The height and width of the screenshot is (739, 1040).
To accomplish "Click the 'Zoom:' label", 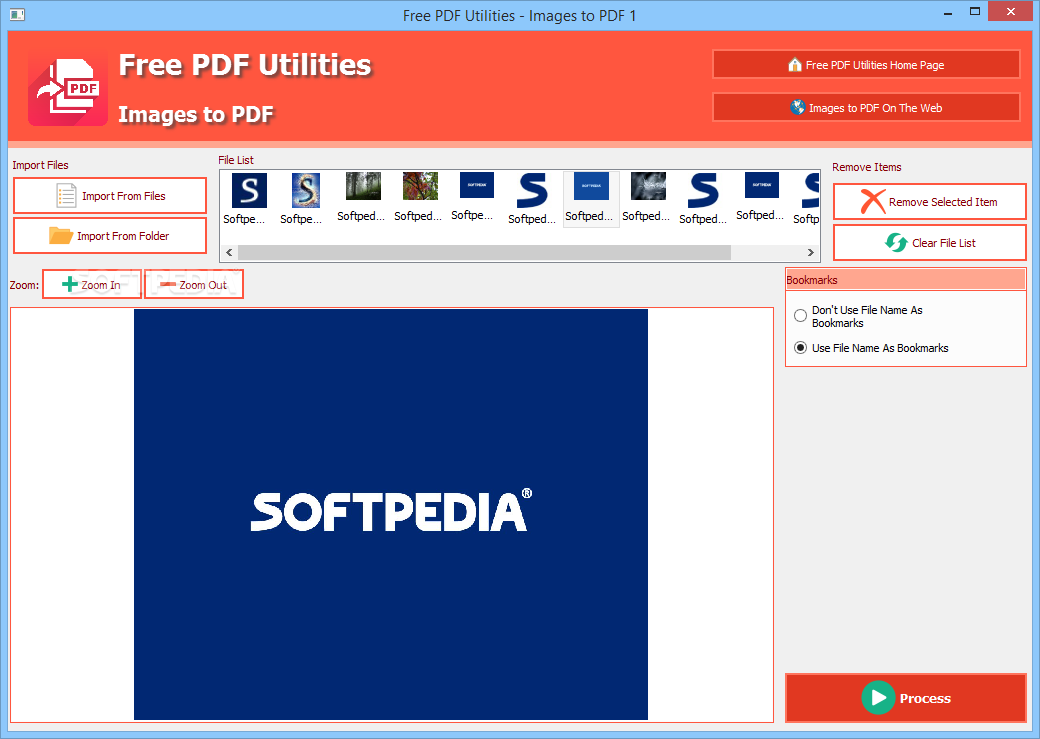I will [x=24, y=285].
